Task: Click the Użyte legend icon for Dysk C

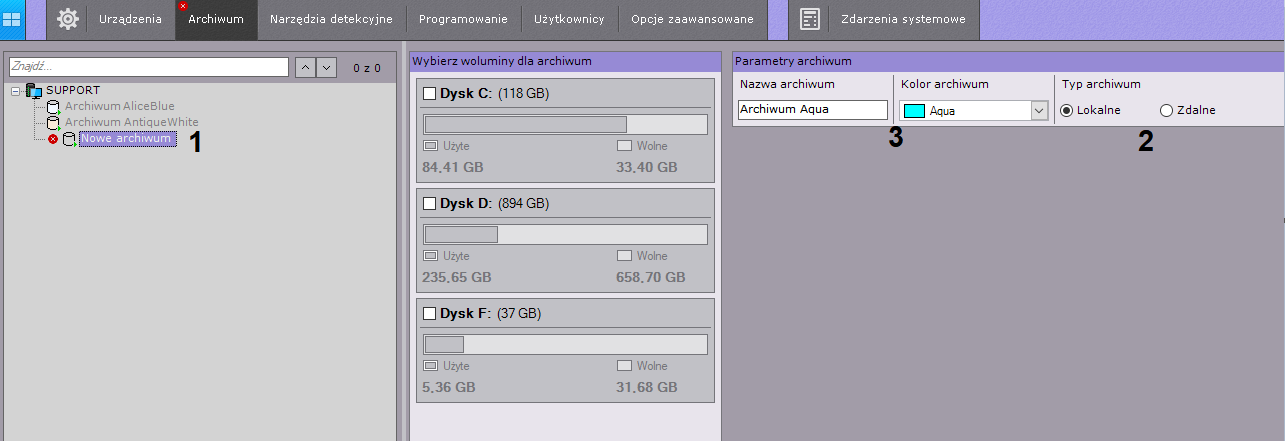Action: [431, 146]
